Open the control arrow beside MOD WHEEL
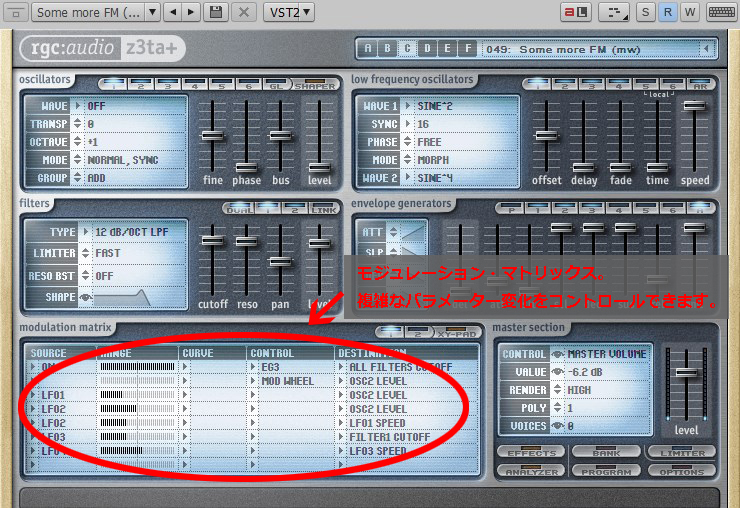Viewport: 740px width, 508px height. (253, 381)
